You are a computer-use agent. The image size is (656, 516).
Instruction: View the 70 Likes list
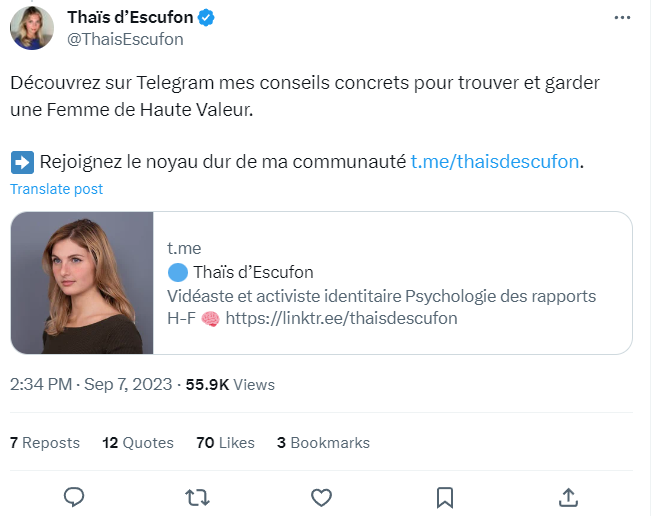(226, 442)
